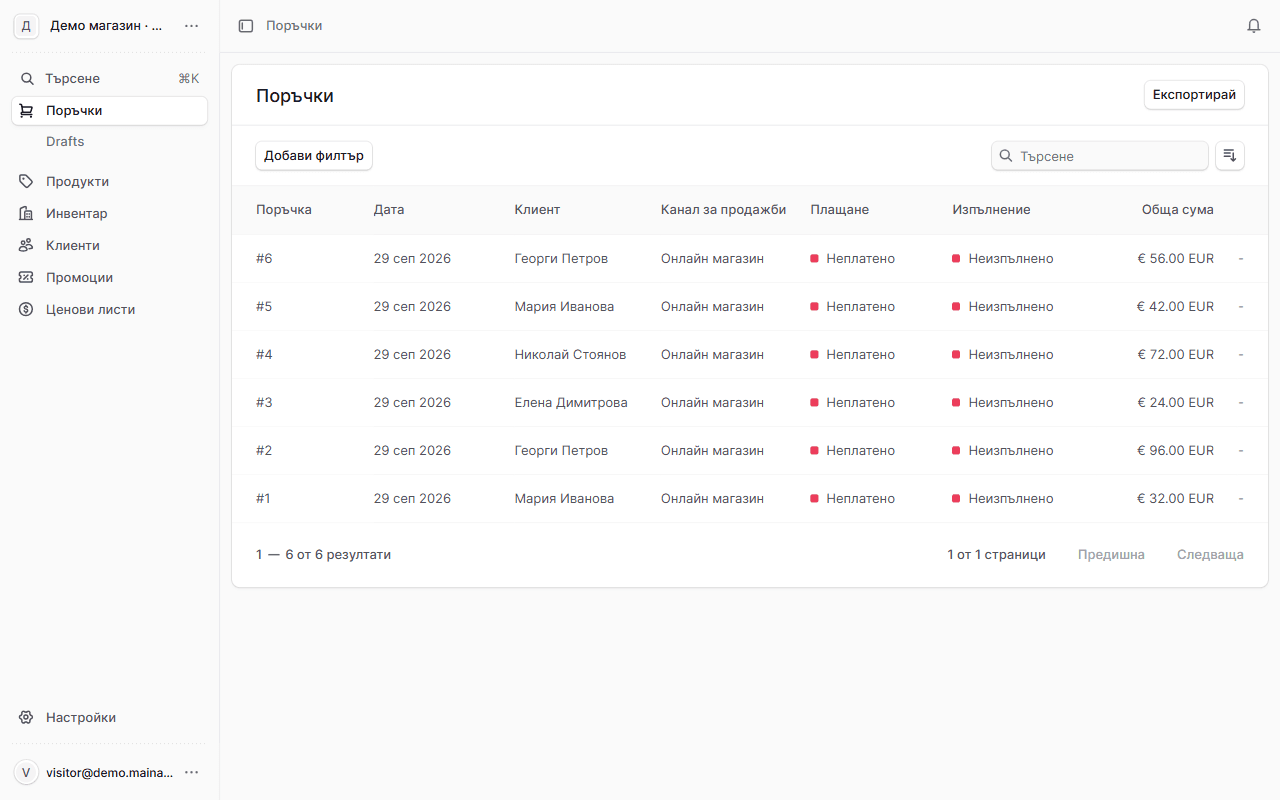Screen dimensions: 1280x800
Task: Open the notifications bell
Action: pyautogui.click(x=1254, y=26)
